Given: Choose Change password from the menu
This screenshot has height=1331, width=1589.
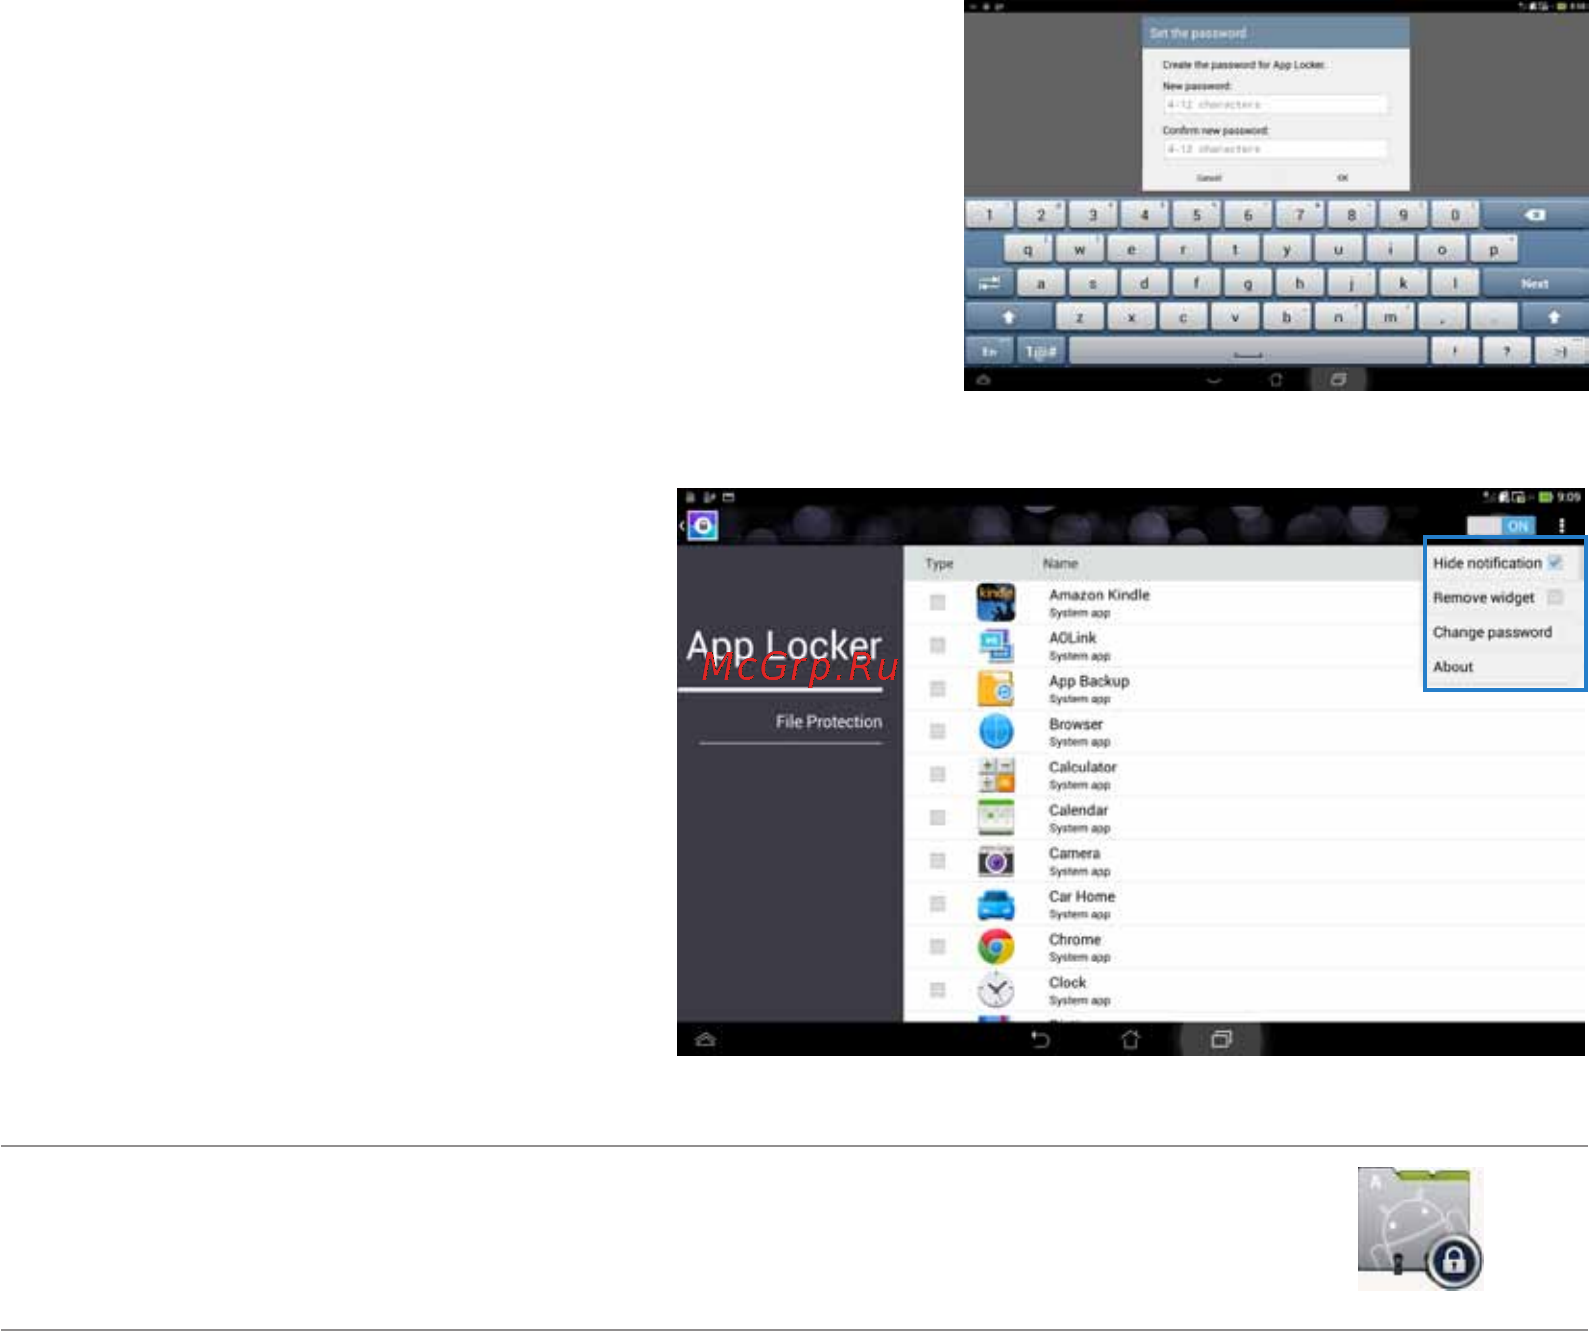Looking at the screenshot, I should (1492, 632).
